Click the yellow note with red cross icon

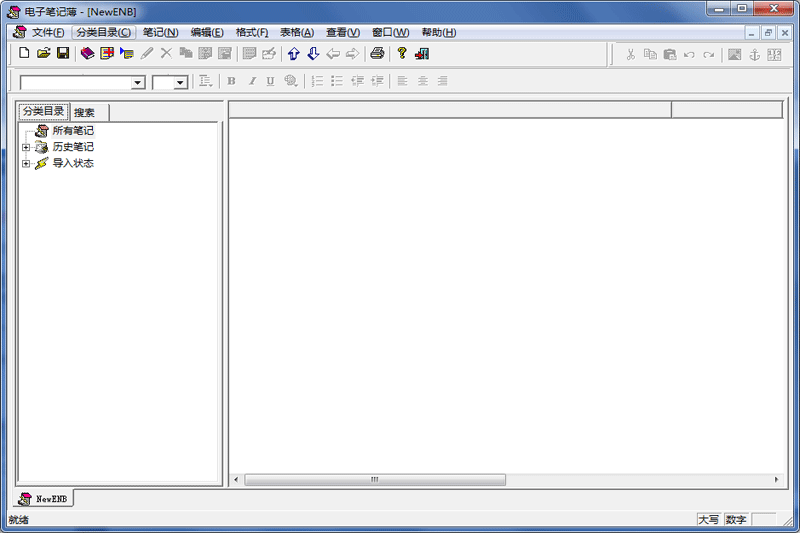pos(107,53)
